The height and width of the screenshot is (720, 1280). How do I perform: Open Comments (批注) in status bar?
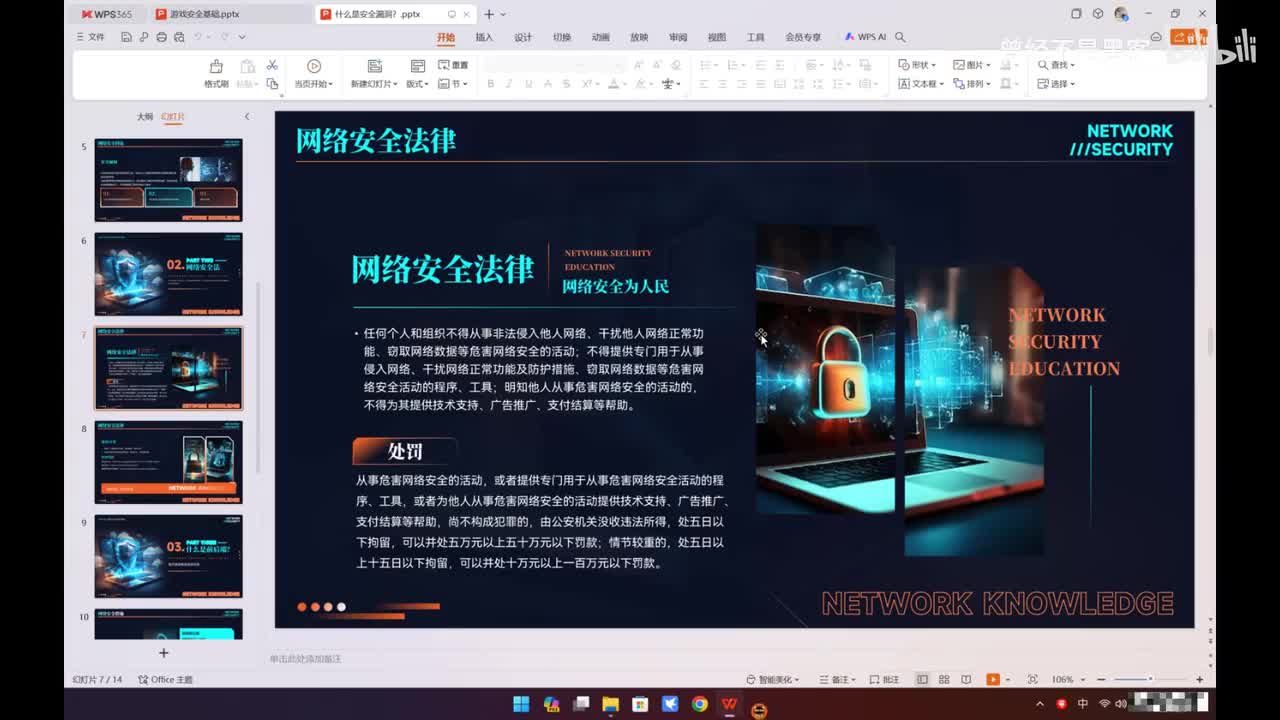click(884, 679)
